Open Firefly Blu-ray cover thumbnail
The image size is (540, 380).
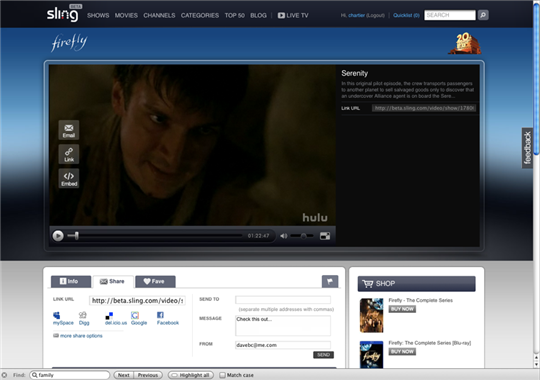[x=372, y=355]
